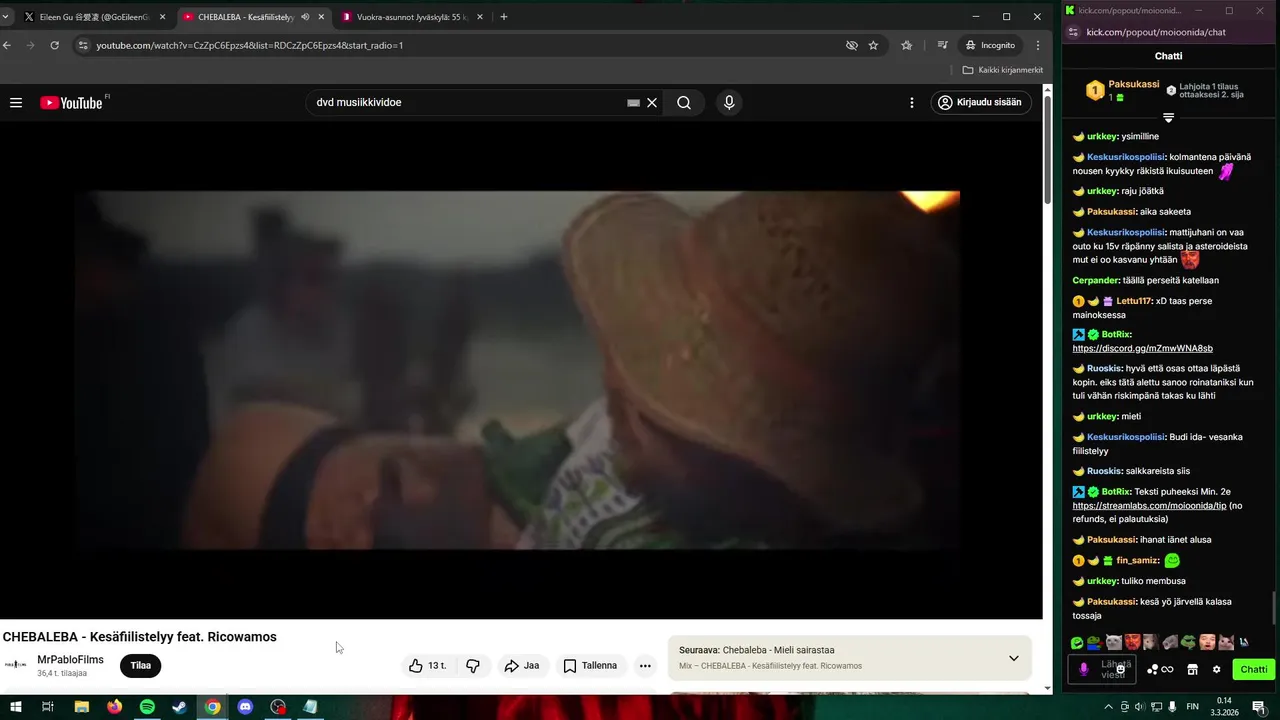This screenshot has height=720, width=1280.
Task: Mute the CHEBALEBA tab audio
Action: [305, 17]
